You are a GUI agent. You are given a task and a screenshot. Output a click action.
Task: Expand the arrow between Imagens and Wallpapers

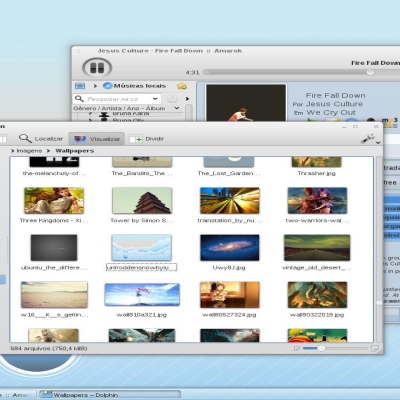point(48,151)
